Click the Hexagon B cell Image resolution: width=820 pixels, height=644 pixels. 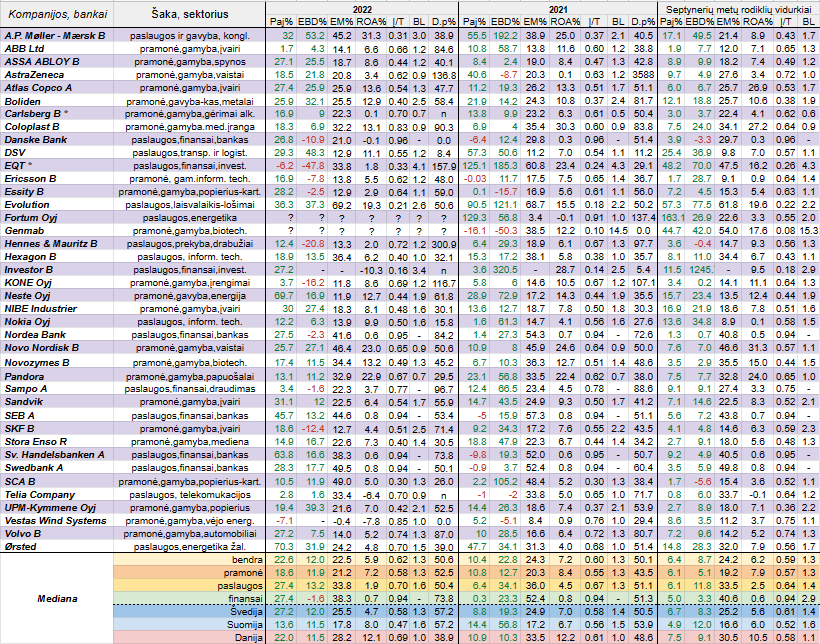pyautogui.click(x=57, y=257)
